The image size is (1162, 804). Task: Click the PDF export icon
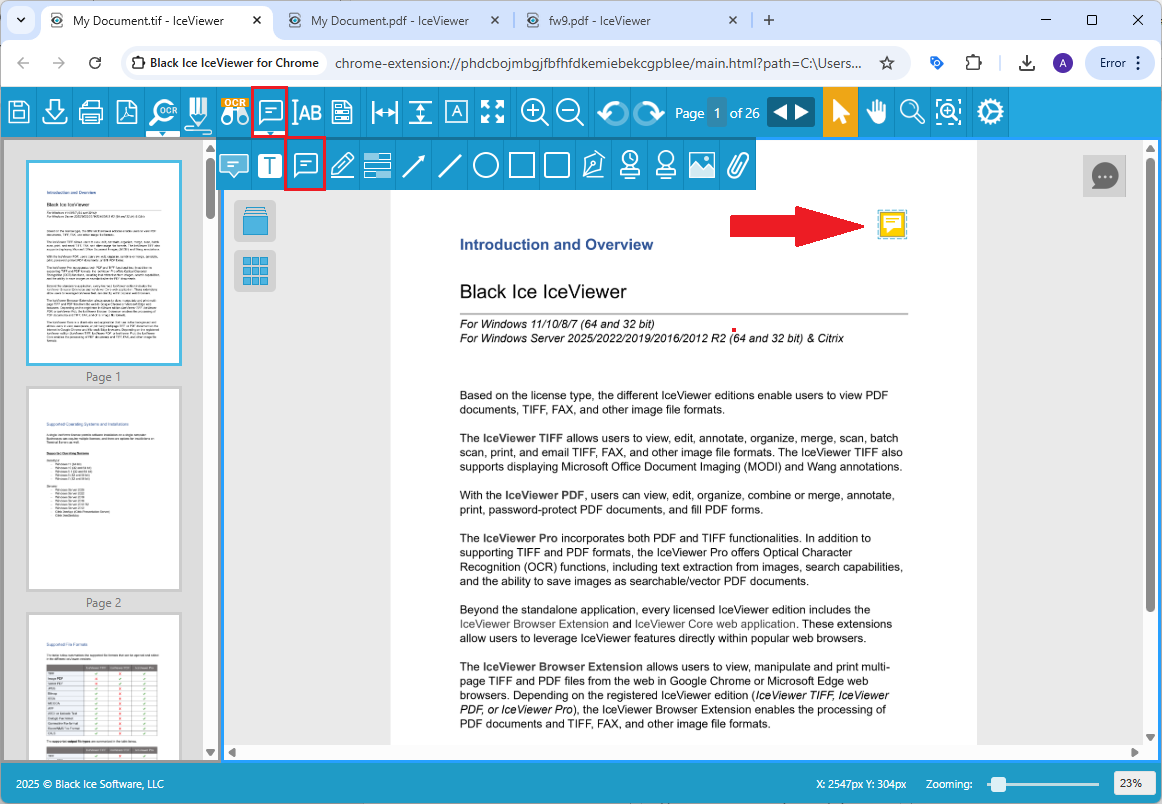pos(127,113)
